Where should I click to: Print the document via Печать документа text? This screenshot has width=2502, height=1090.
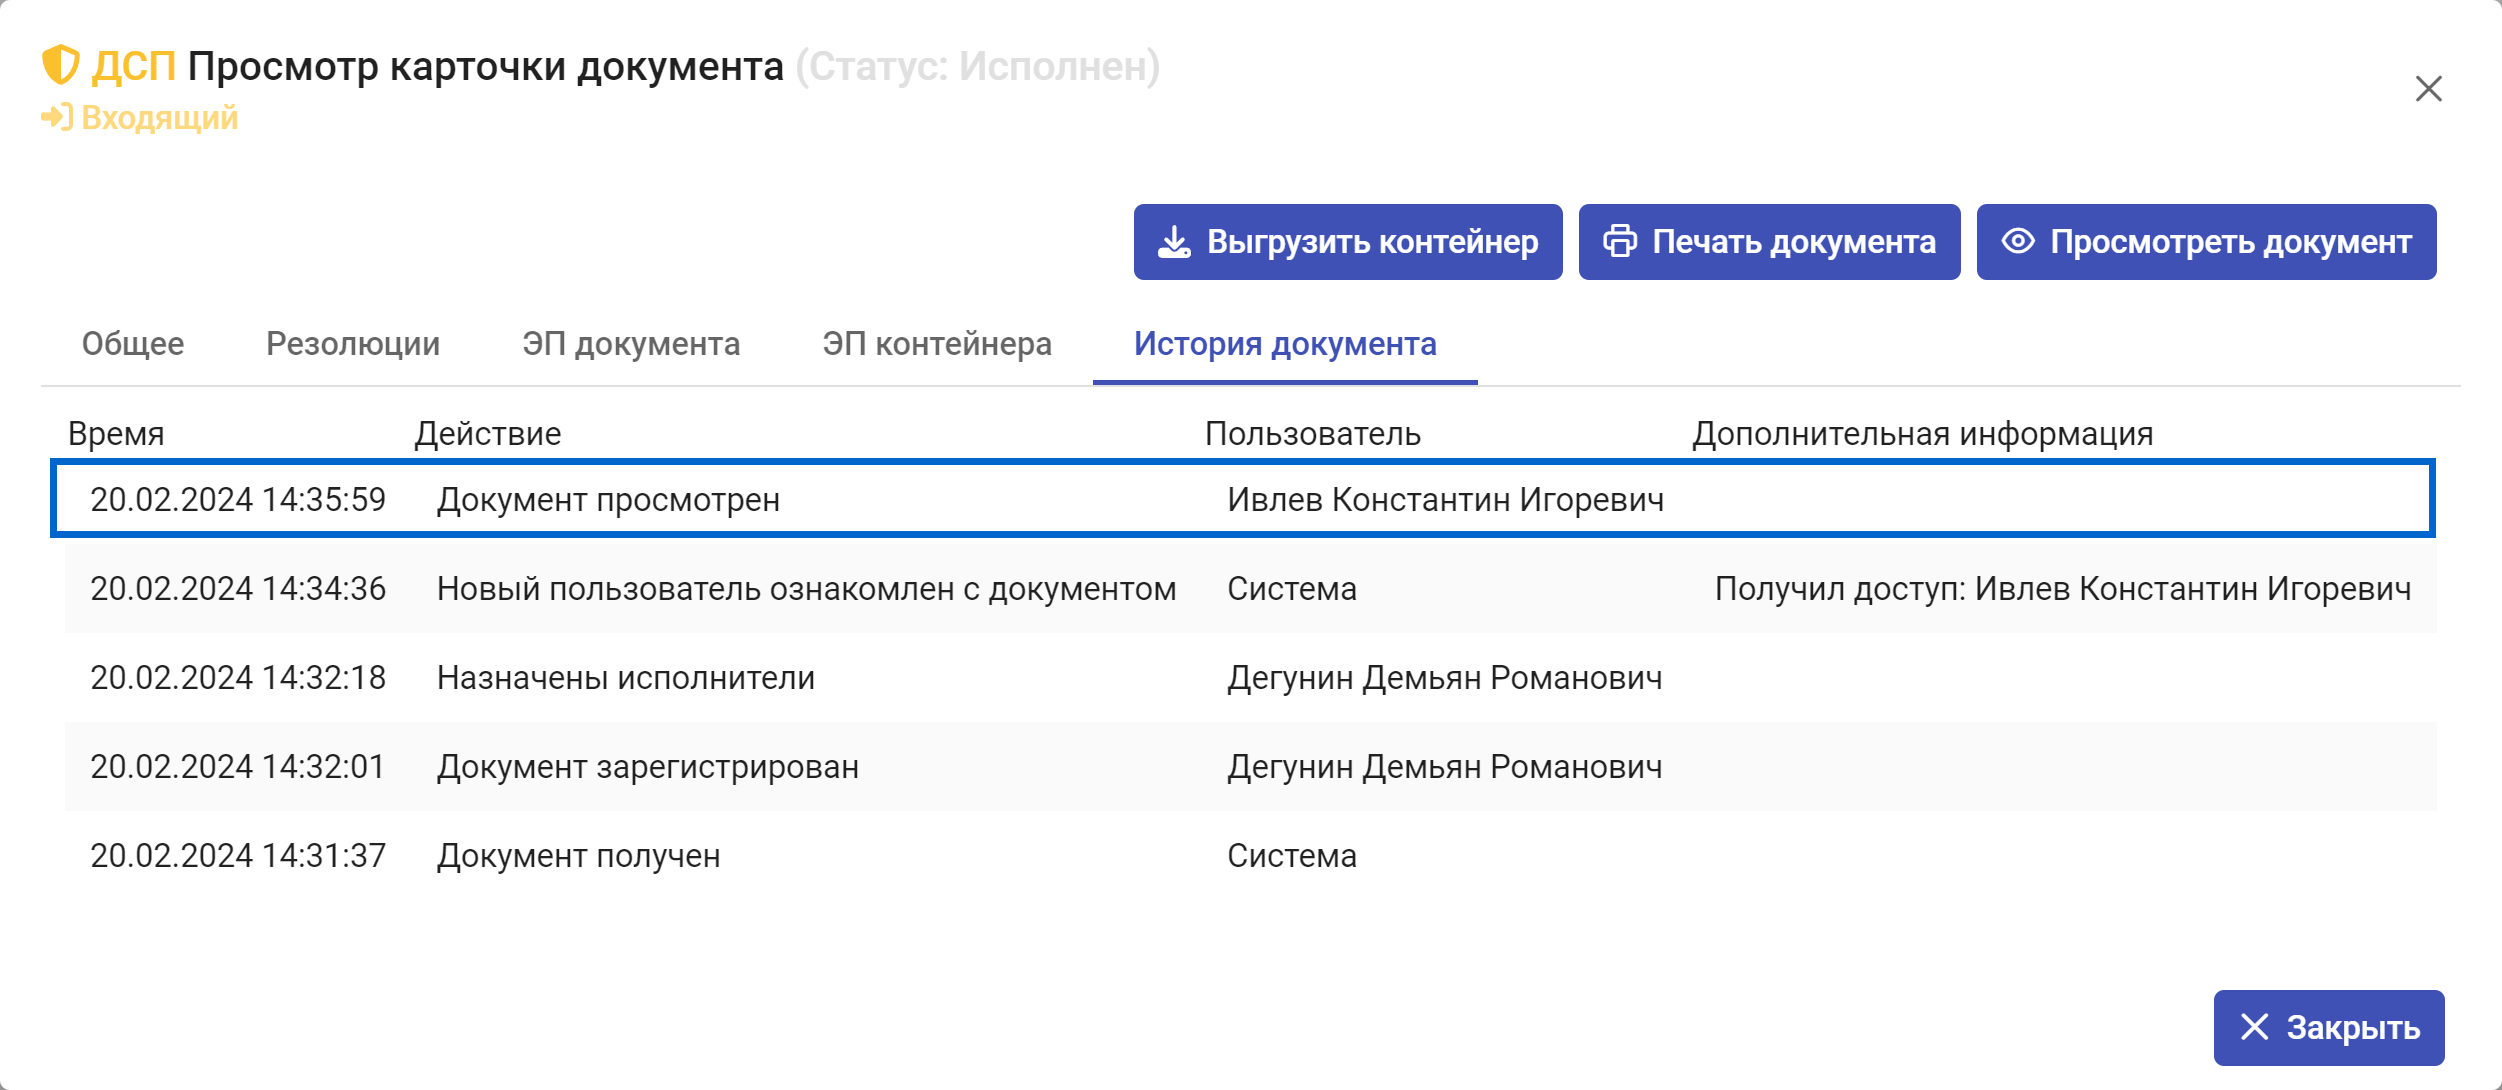point(1794,242)
